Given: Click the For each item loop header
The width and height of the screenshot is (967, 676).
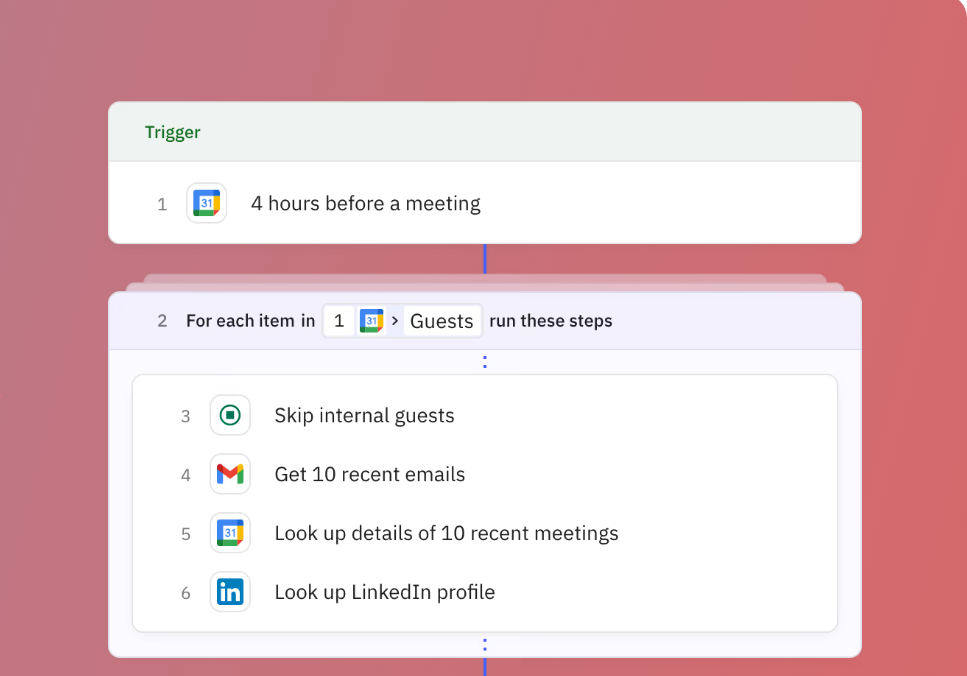Looking at the screenshot, I should tap(250, 320).
